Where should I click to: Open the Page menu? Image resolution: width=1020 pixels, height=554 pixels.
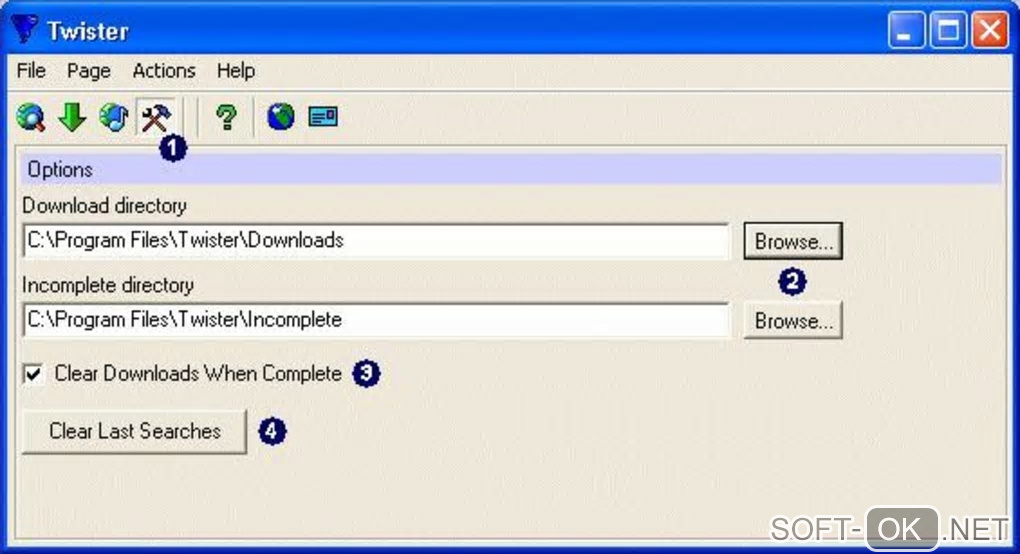click(x=88, y=70)
